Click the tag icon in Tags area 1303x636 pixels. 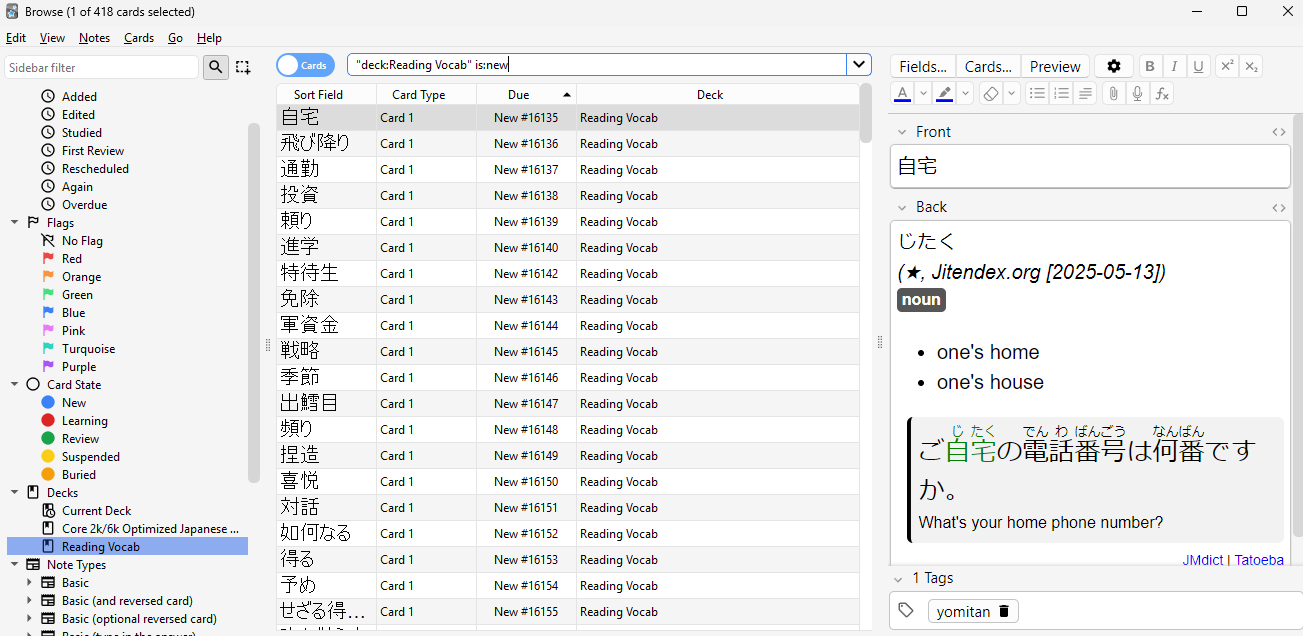(x=906, y=610)
